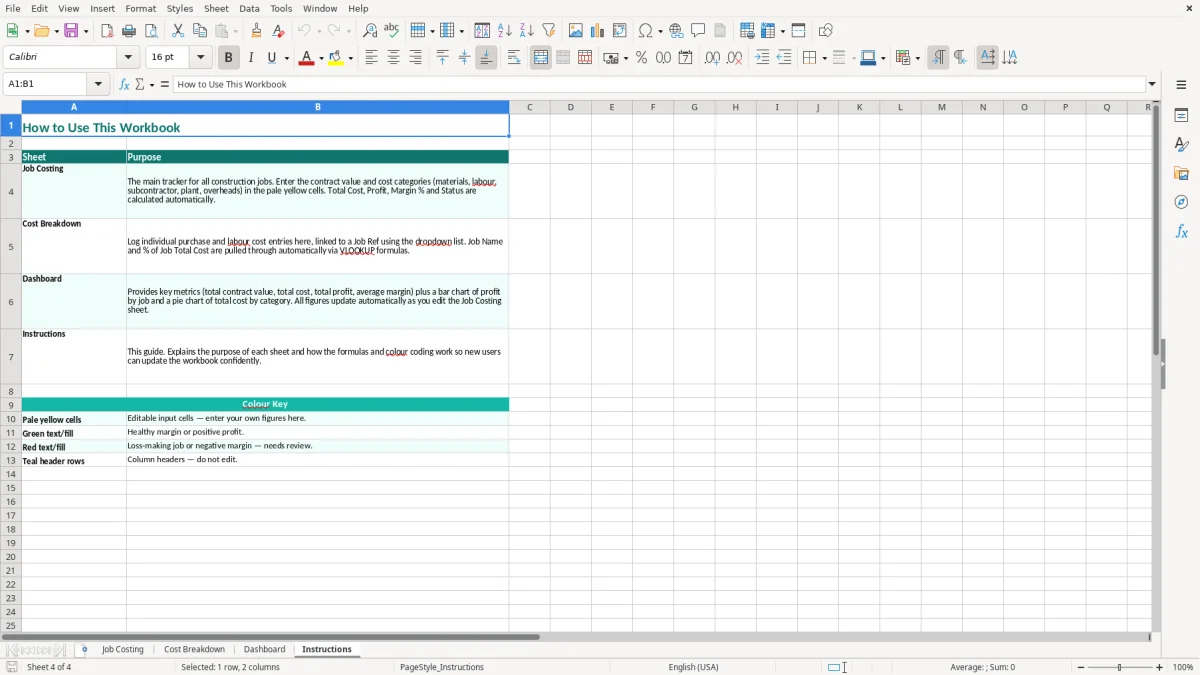Screen dimensions: 1200x675
Task: Sort ascending A to Z
Action: coord(505,31)
